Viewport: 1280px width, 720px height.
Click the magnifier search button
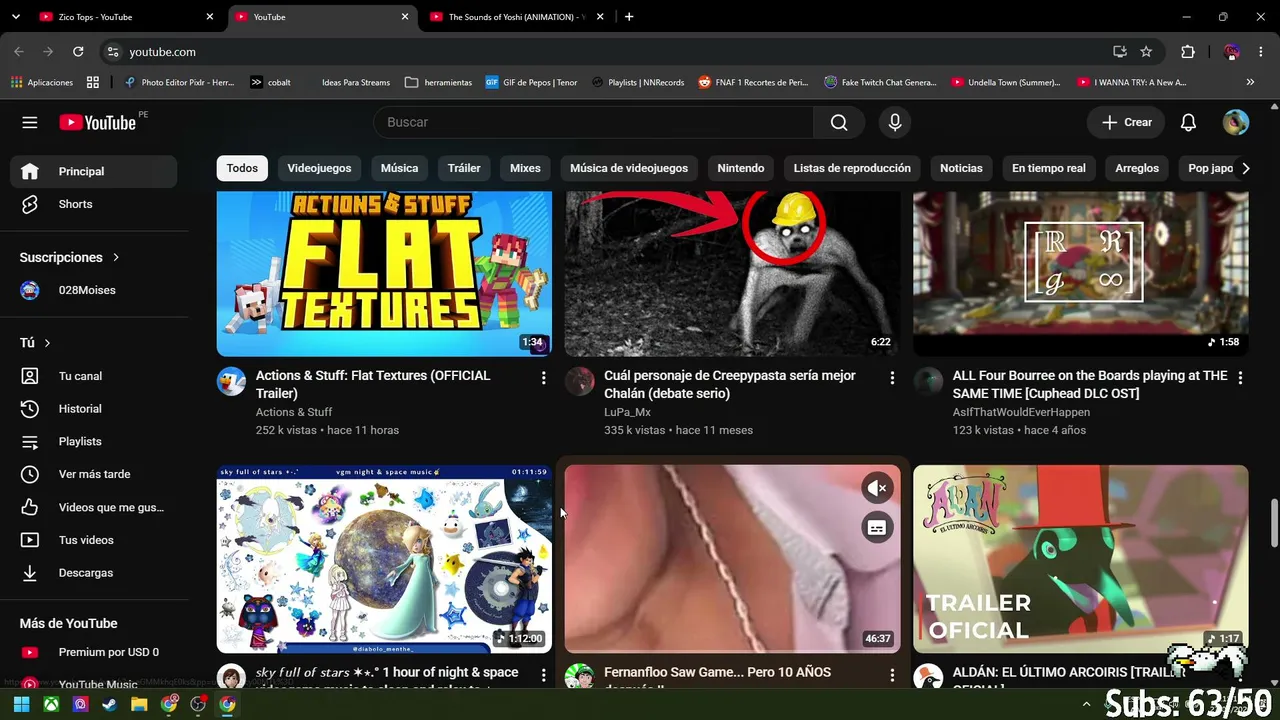coord(839,122)
